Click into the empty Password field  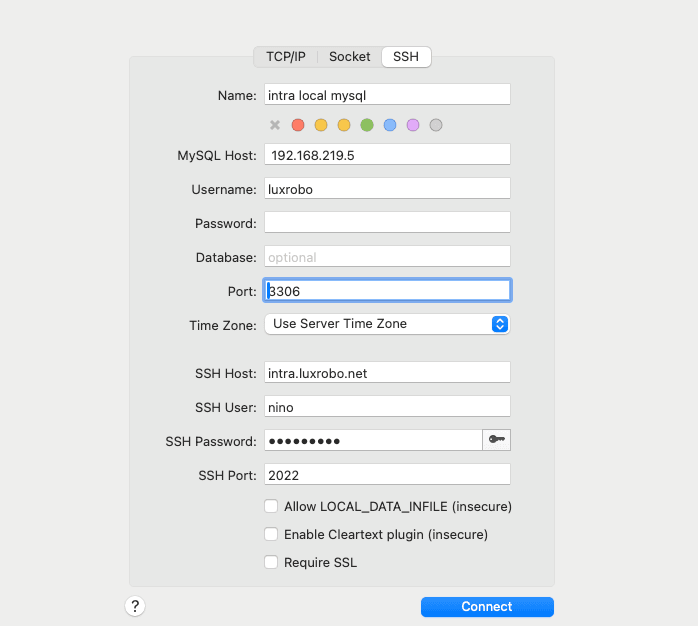pyautogui.click(x=387, y=222)
